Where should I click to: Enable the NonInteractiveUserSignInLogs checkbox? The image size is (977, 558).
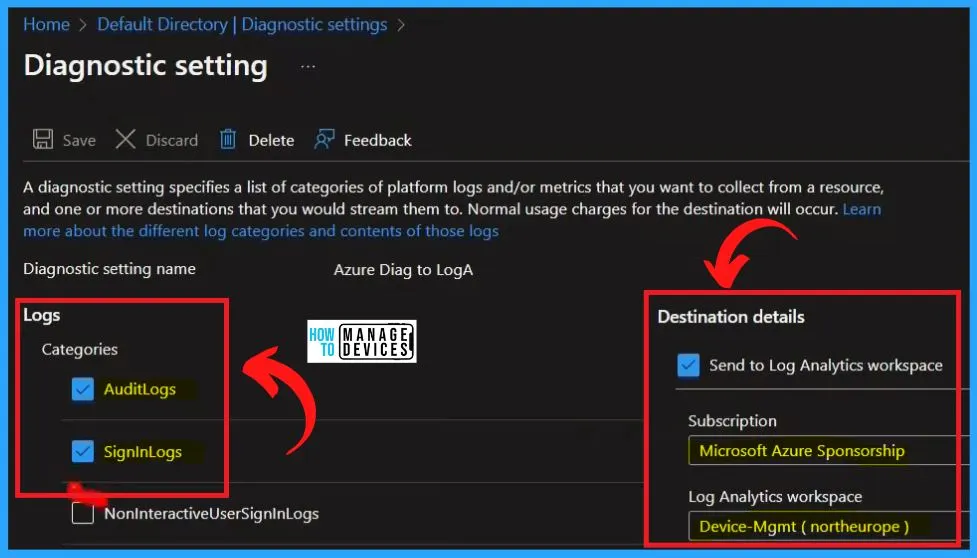(x=83, y=514)
